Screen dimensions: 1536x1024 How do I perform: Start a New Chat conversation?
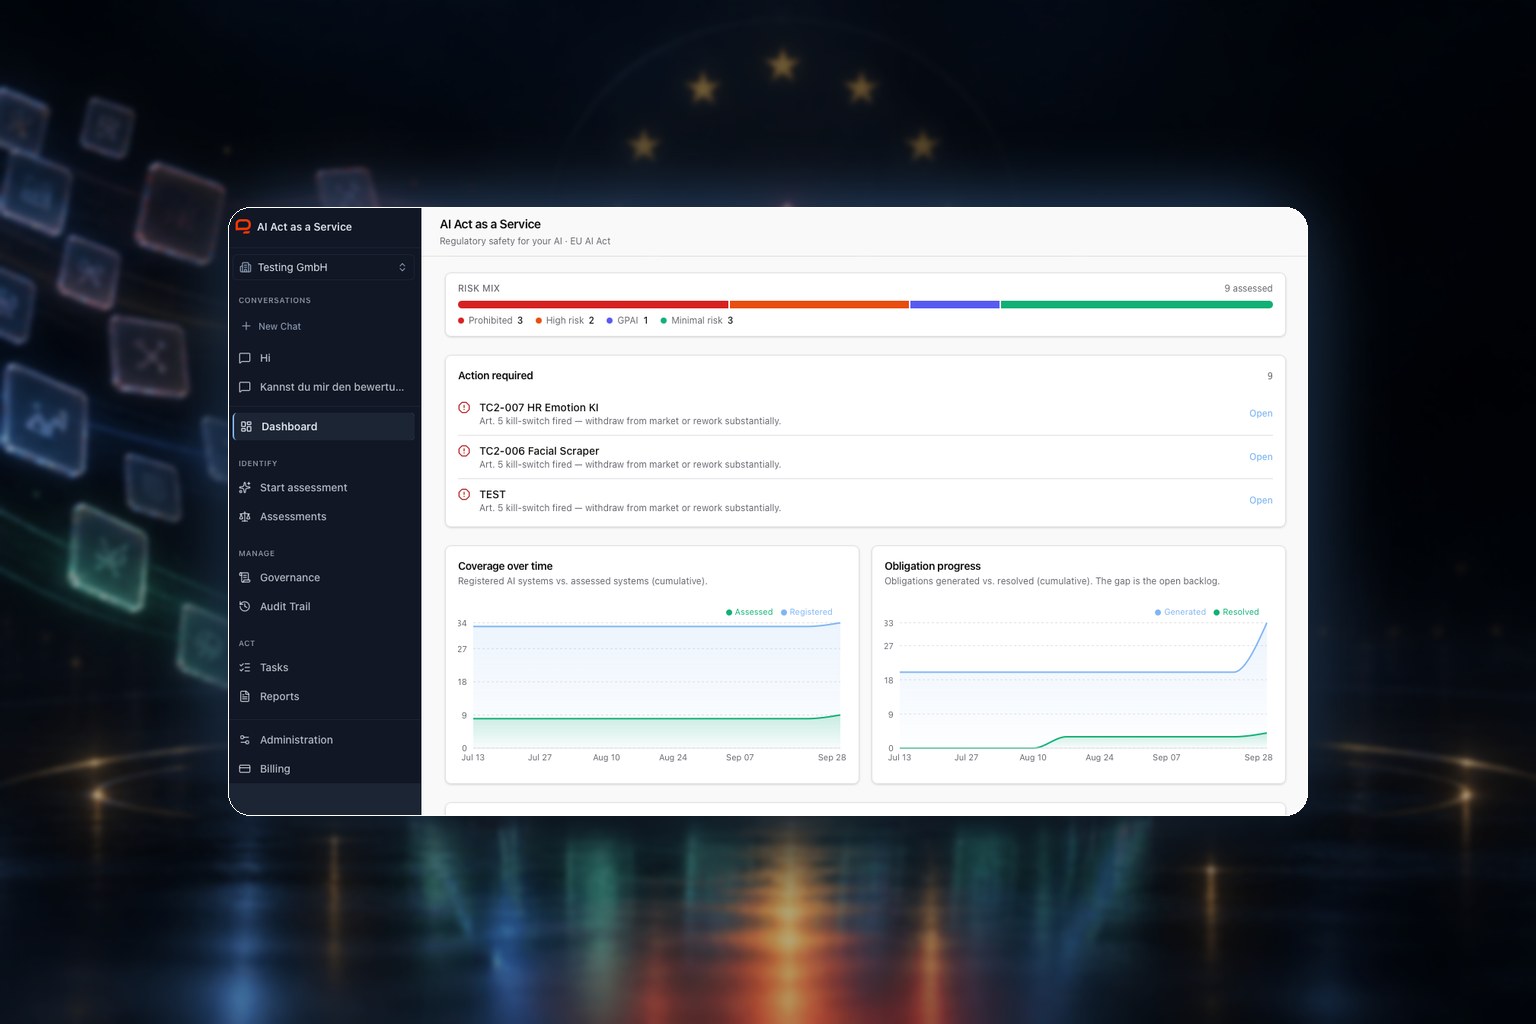point(324,326)
